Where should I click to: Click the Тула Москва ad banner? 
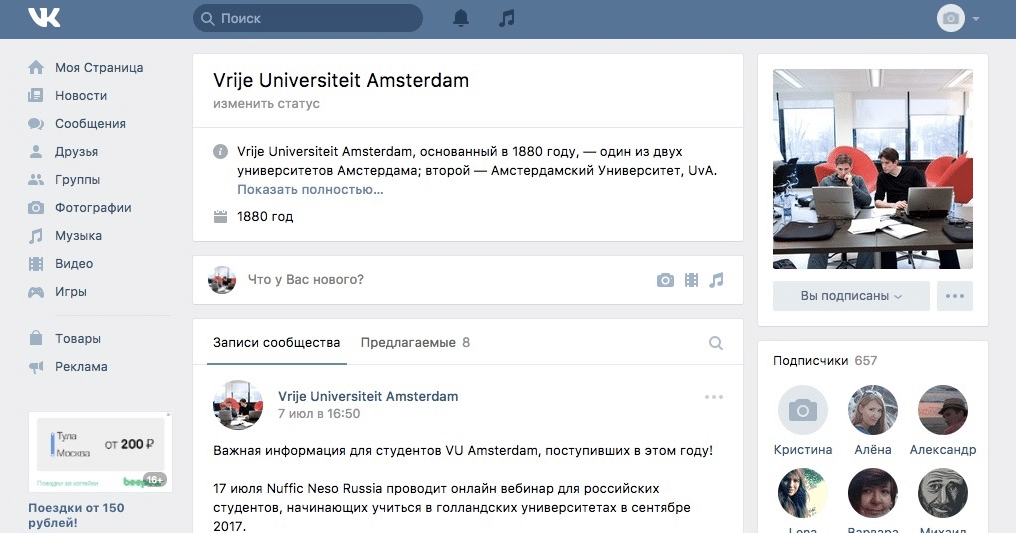tap(100, 452)
